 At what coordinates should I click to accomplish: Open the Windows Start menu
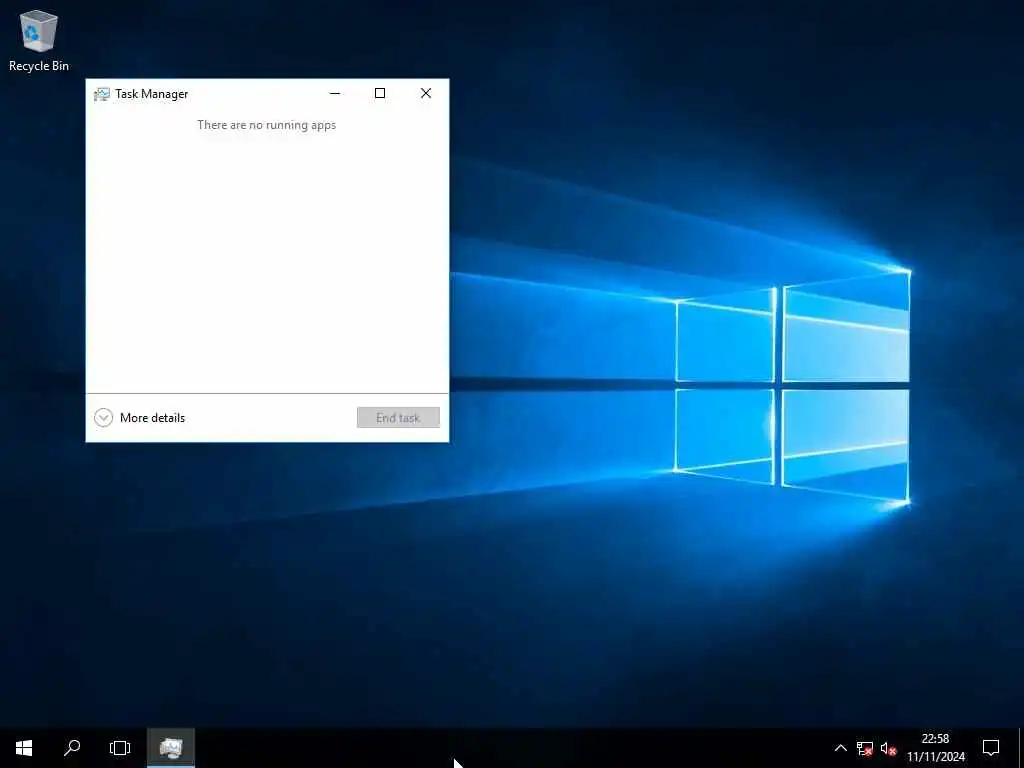(24, 748)
